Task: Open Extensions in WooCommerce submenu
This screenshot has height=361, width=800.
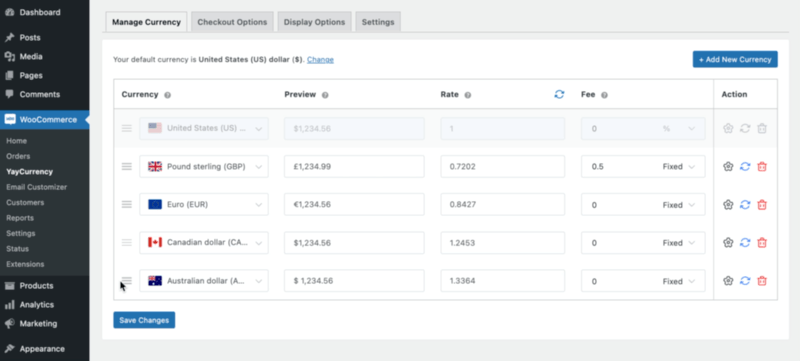Action: [x=25, y=264]
